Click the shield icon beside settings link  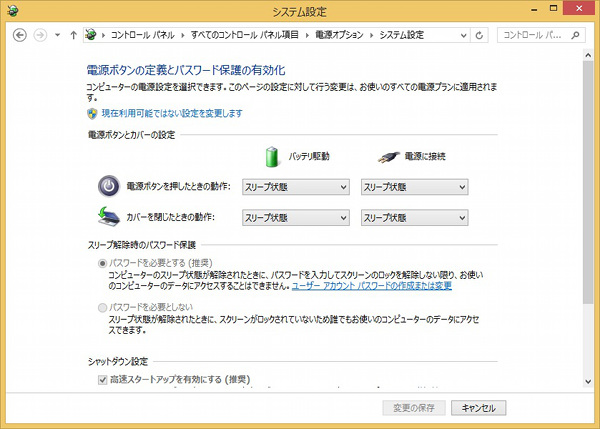coord(92,114)
